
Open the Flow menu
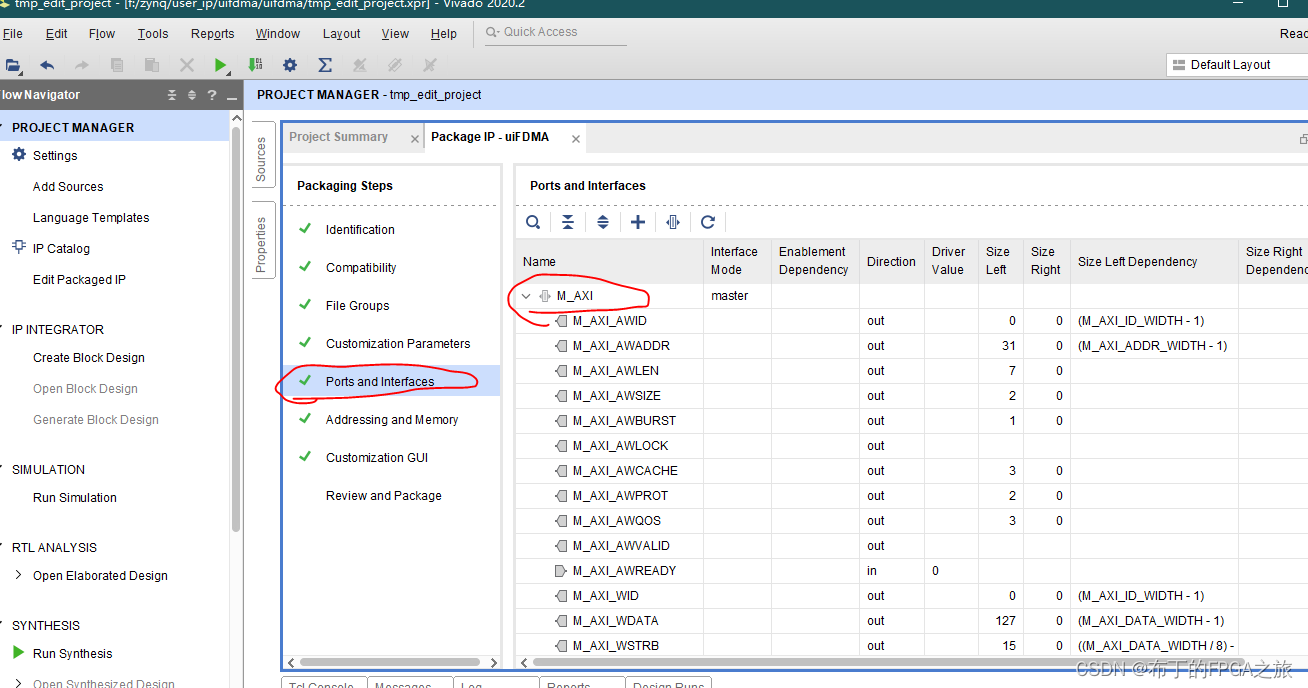pyautogui.click(x=102, y=33)
